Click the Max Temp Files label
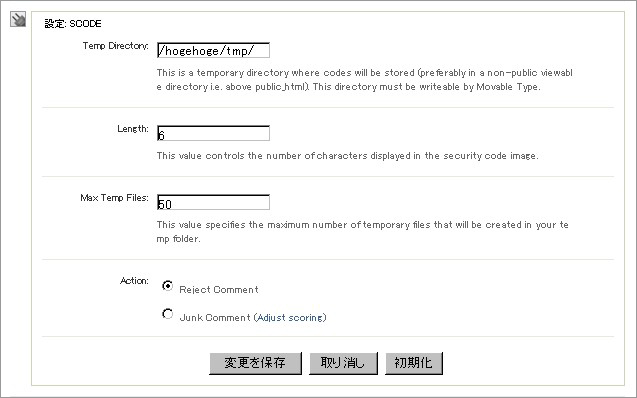 (x=114, y=198)
